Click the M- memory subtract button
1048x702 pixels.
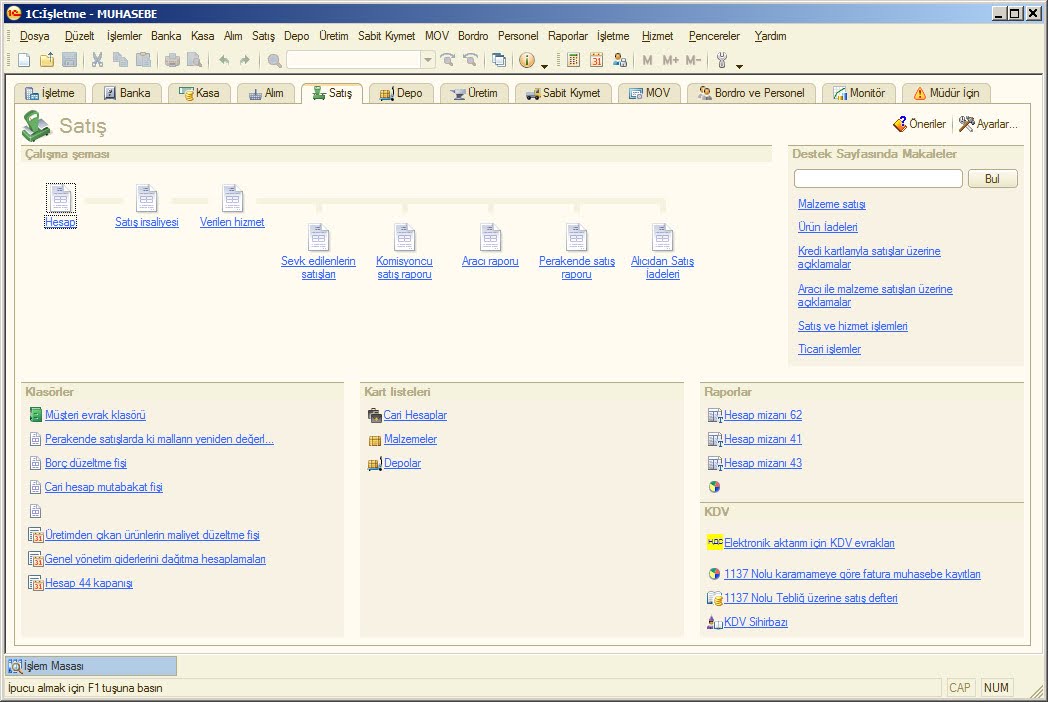point(693,60)
